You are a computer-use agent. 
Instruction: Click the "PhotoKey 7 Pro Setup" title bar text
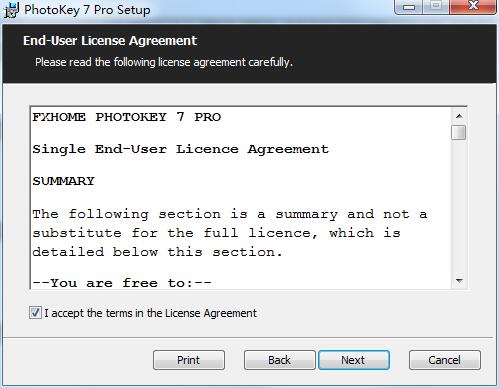(87, 10)
